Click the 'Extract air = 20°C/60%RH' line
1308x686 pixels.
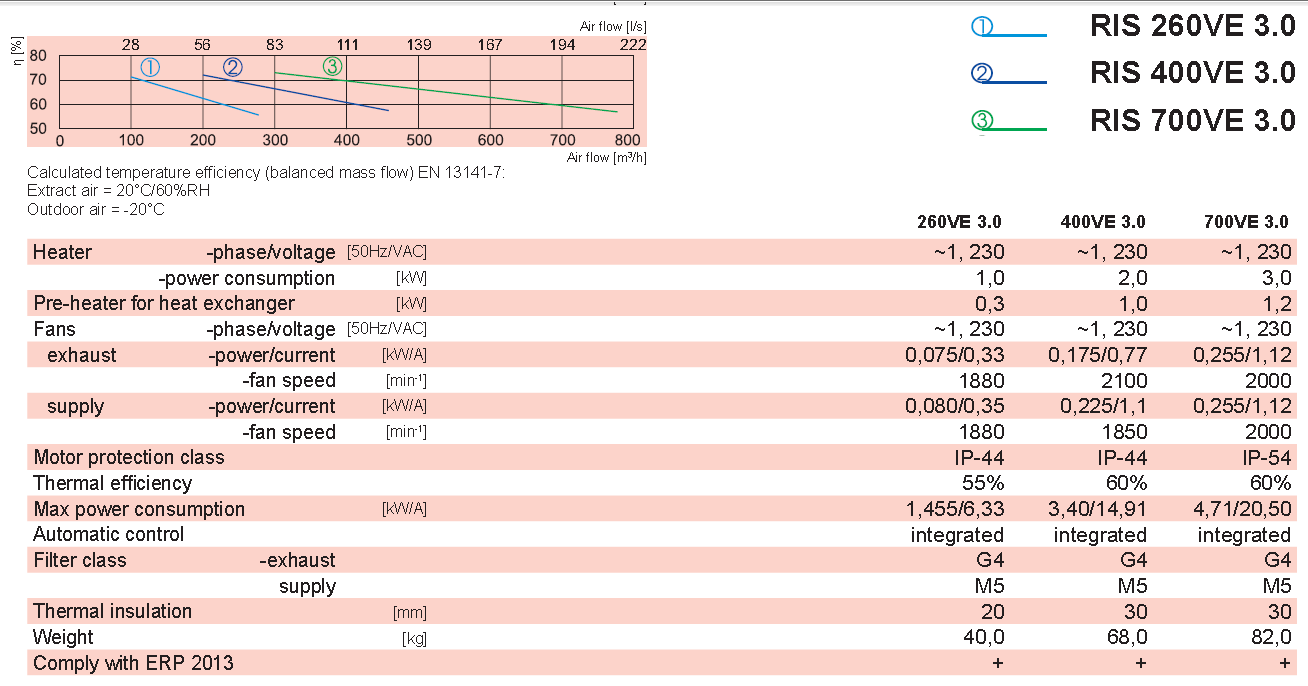point(119,190)
